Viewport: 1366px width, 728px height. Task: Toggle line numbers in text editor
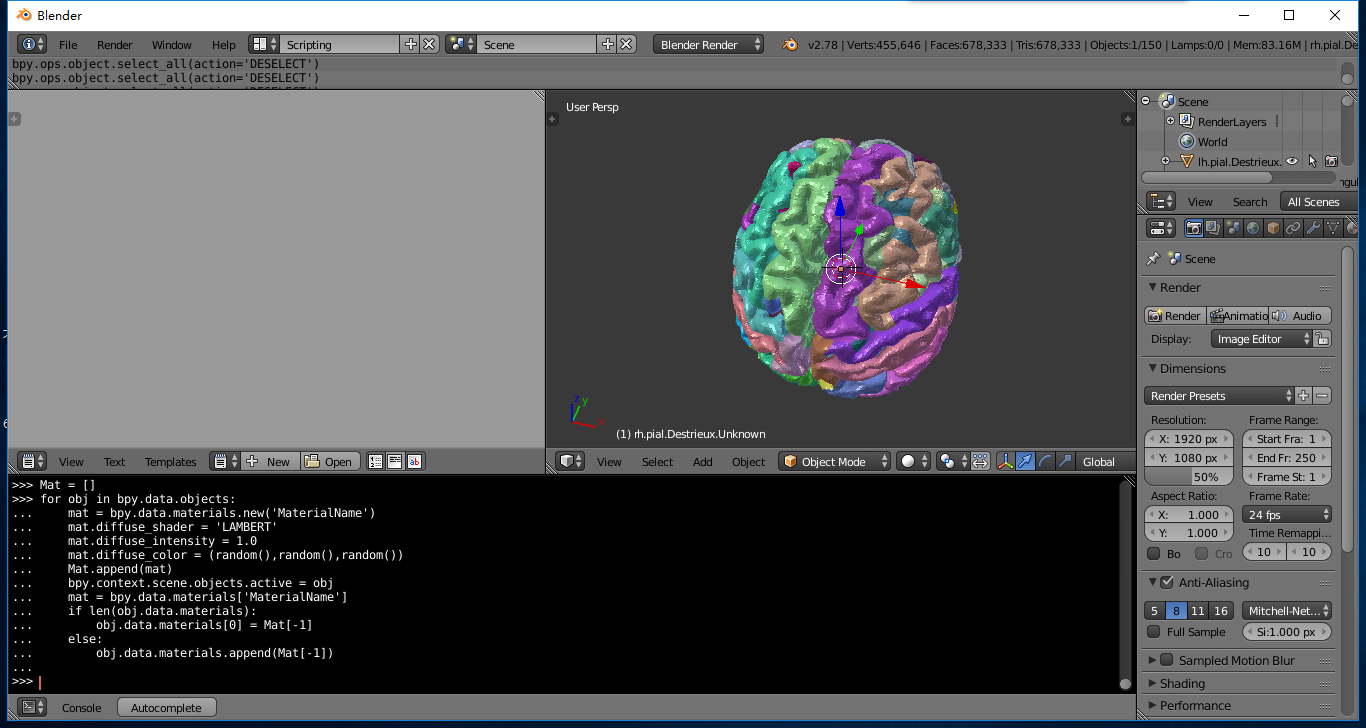coord(376,461)
